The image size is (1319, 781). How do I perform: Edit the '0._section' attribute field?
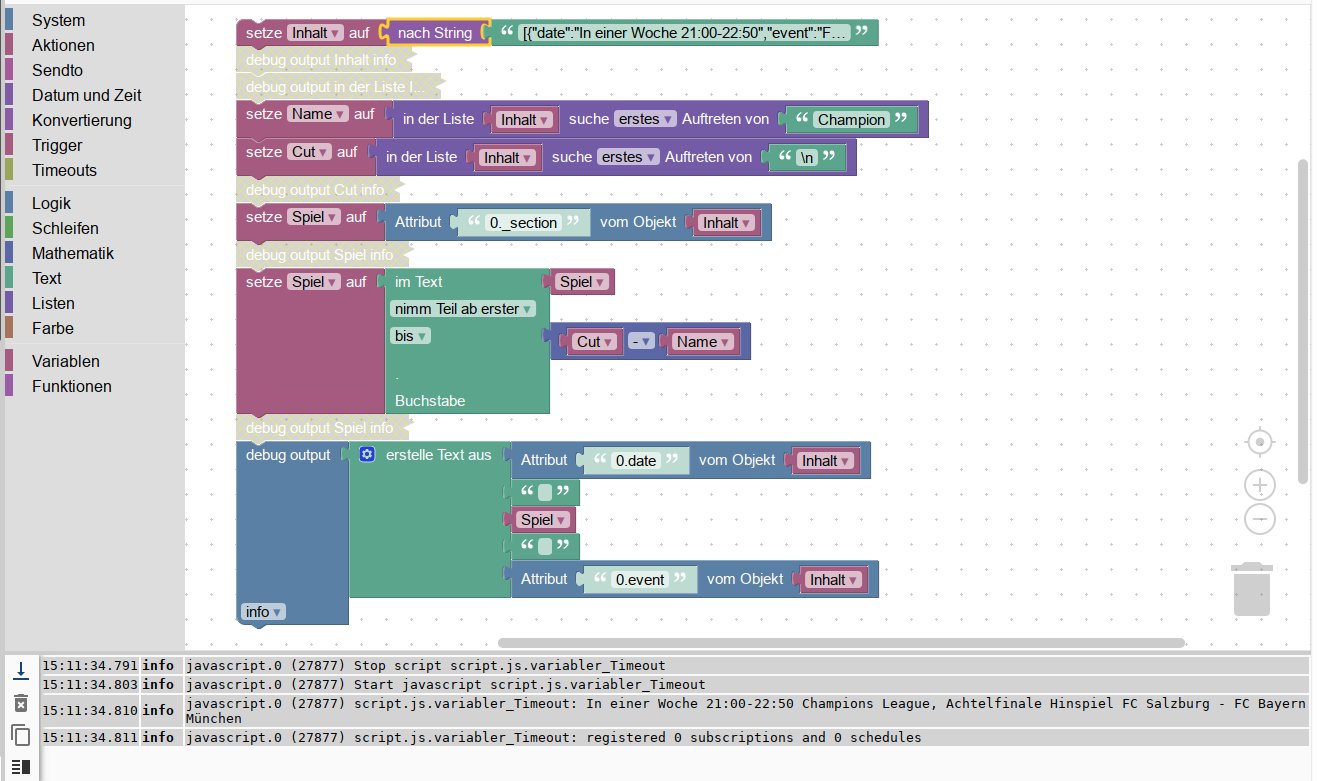tap(522, 223)
